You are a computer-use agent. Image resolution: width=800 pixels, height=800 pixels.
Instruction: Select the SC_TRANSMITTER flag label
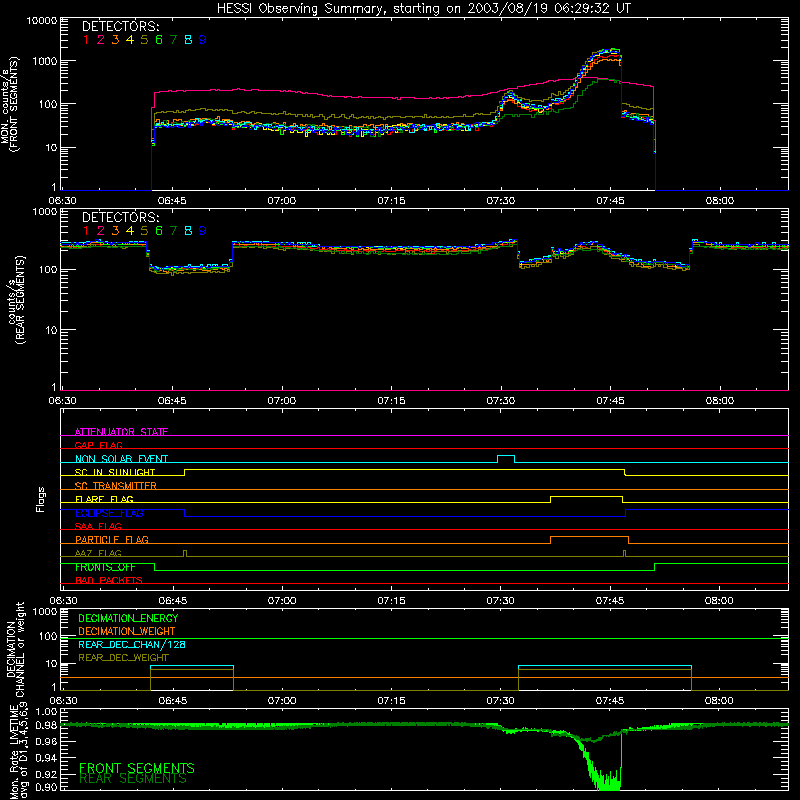116,485
